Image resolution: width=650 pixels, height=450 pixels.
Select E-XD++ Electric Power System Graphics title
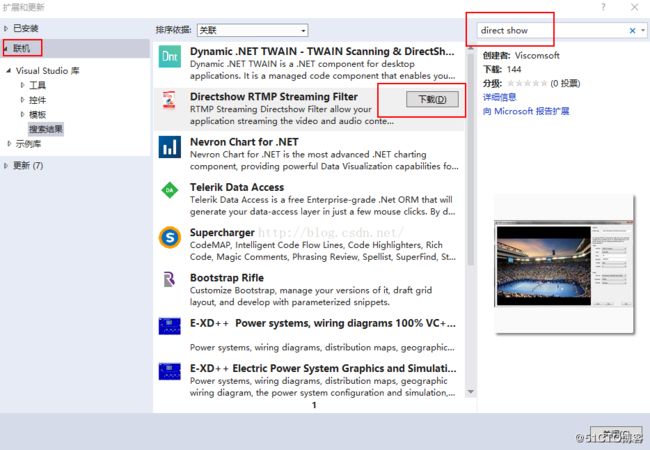[x=323, y=368]
